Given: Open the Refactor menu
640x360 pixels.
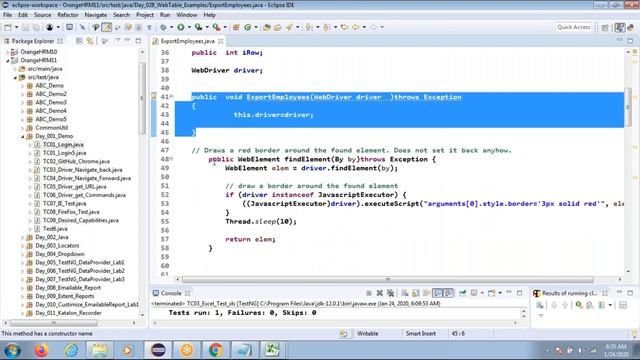Looking at the screenshot, I should pyautogui.click(x=68, y=15).
